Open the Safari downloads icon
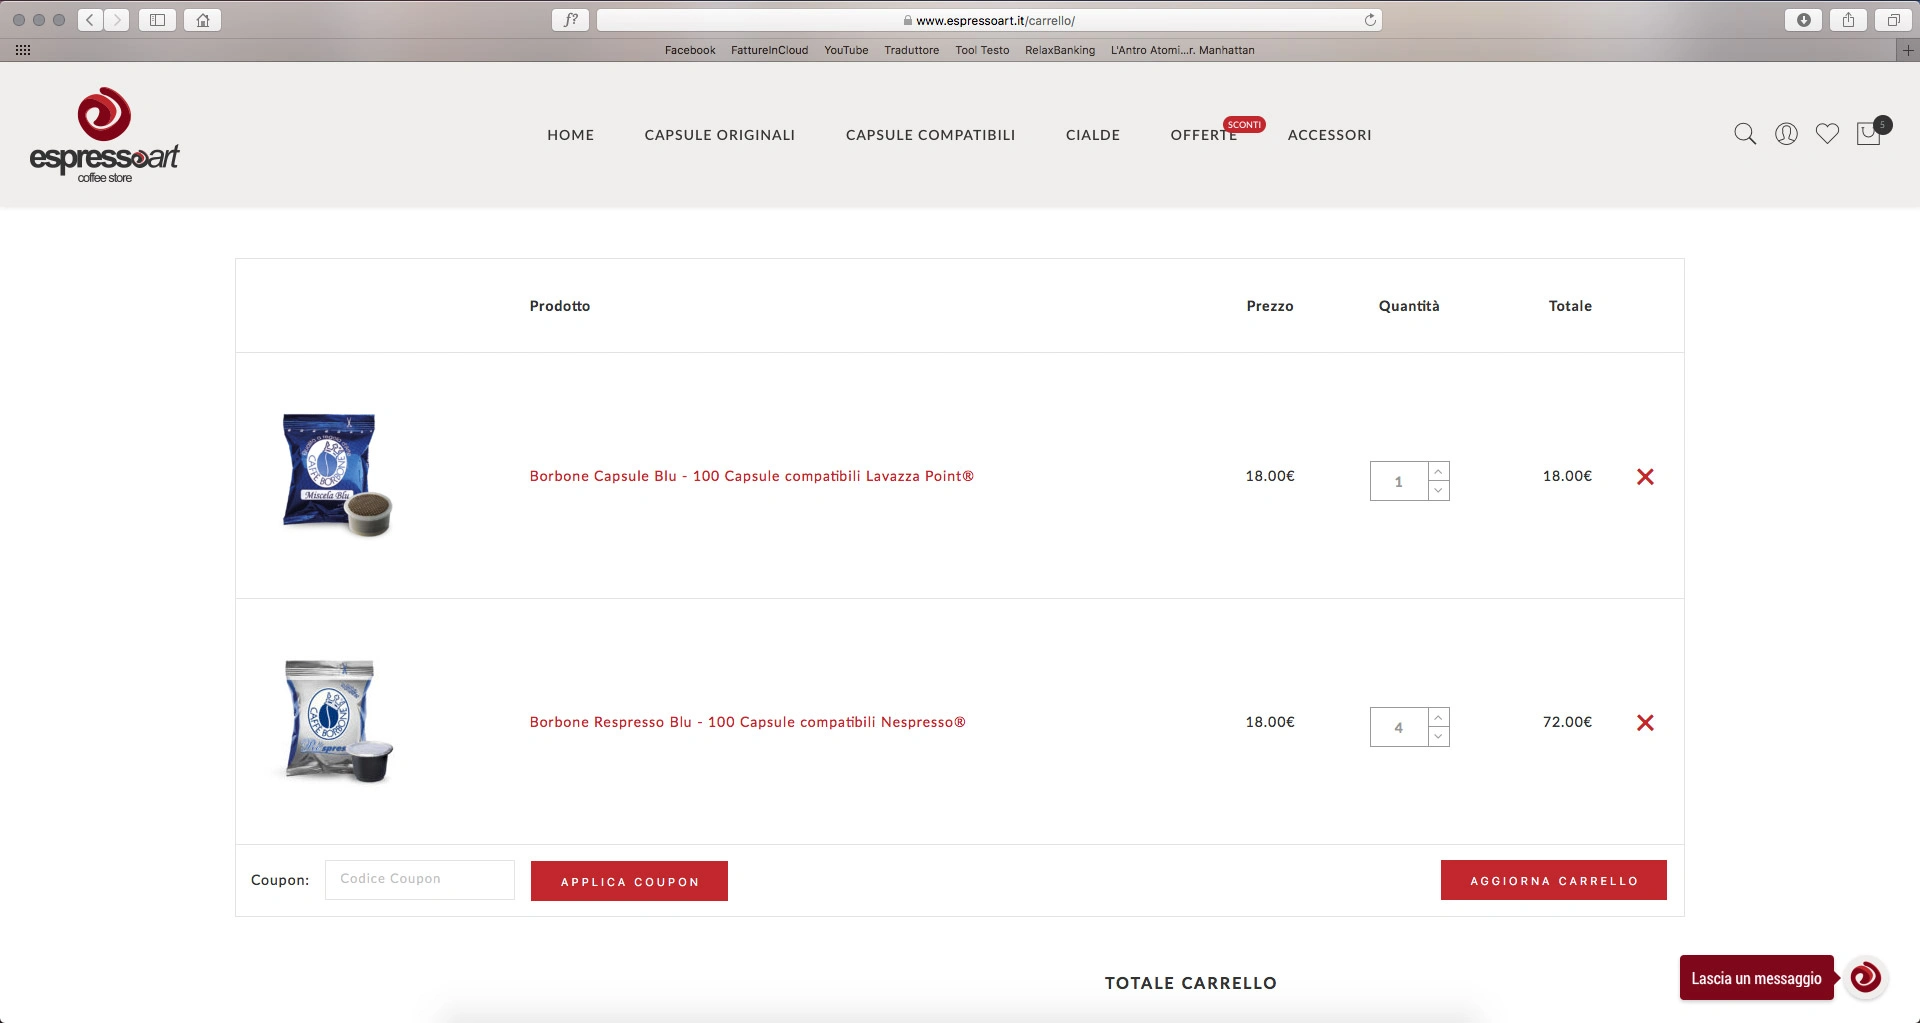1920x1023 pixels. click(1803, 20)
